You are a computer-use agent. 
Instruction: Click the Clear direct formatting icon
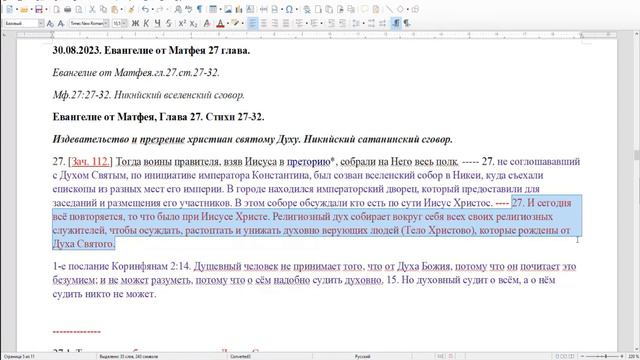pyautogui.click(x=207, y=23)
